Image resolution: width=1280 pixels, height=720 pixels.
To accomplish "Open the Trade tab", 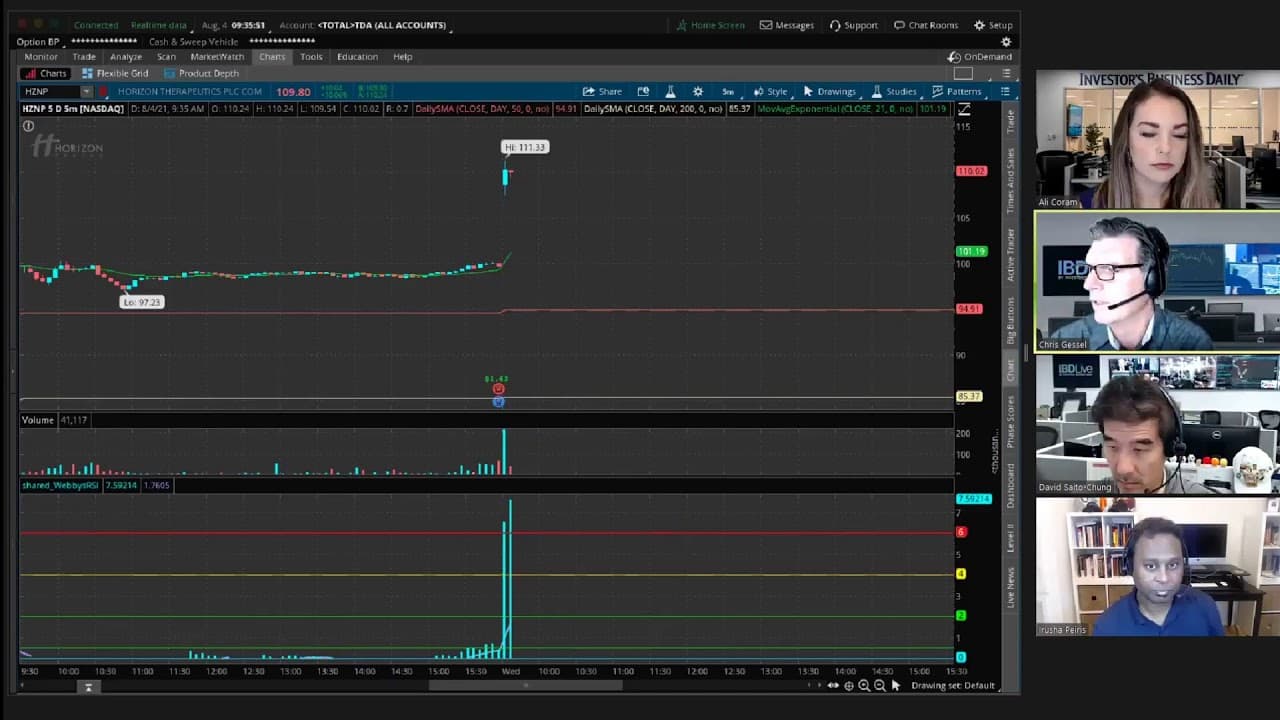I will [84, 57].
